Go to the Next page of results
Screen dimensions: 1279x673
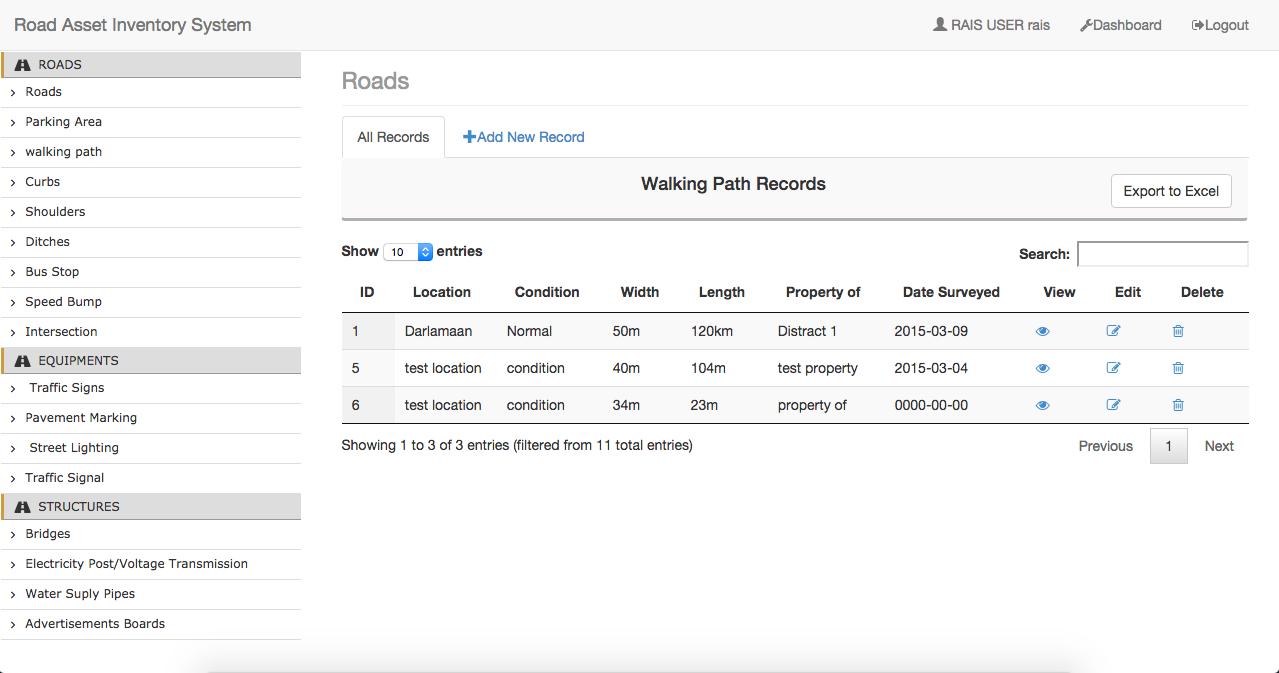(x=1218, y=446)
